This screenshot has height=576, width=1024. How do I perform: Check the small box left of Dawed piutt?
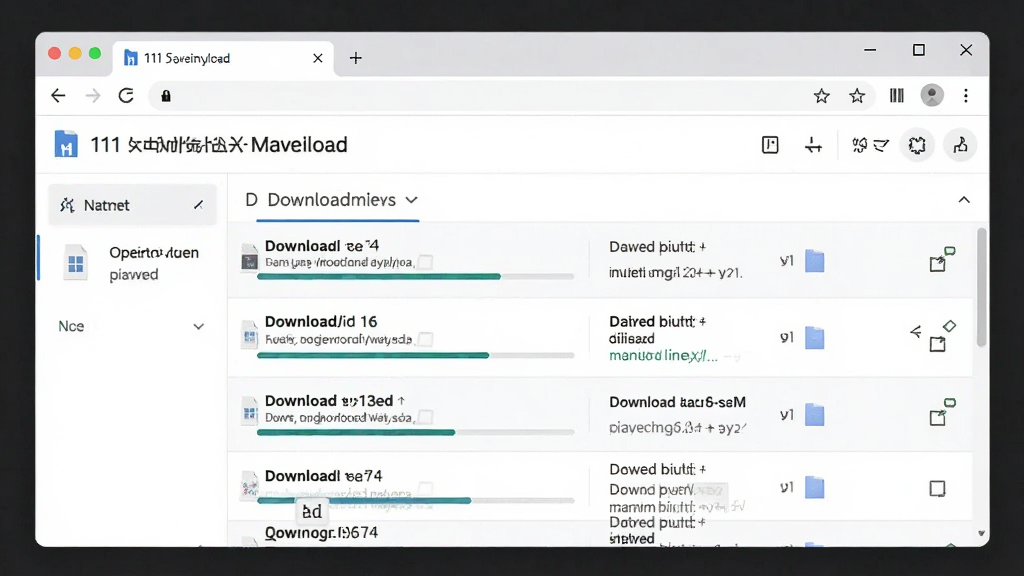(425, 262)
